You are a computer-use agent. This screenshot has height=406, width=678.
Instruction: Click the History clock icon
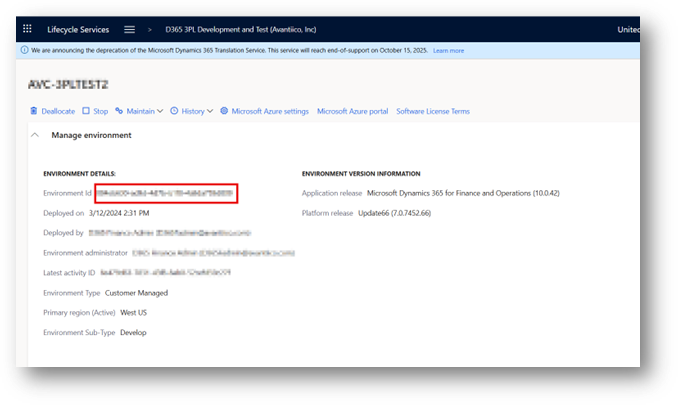pos(174,111)
